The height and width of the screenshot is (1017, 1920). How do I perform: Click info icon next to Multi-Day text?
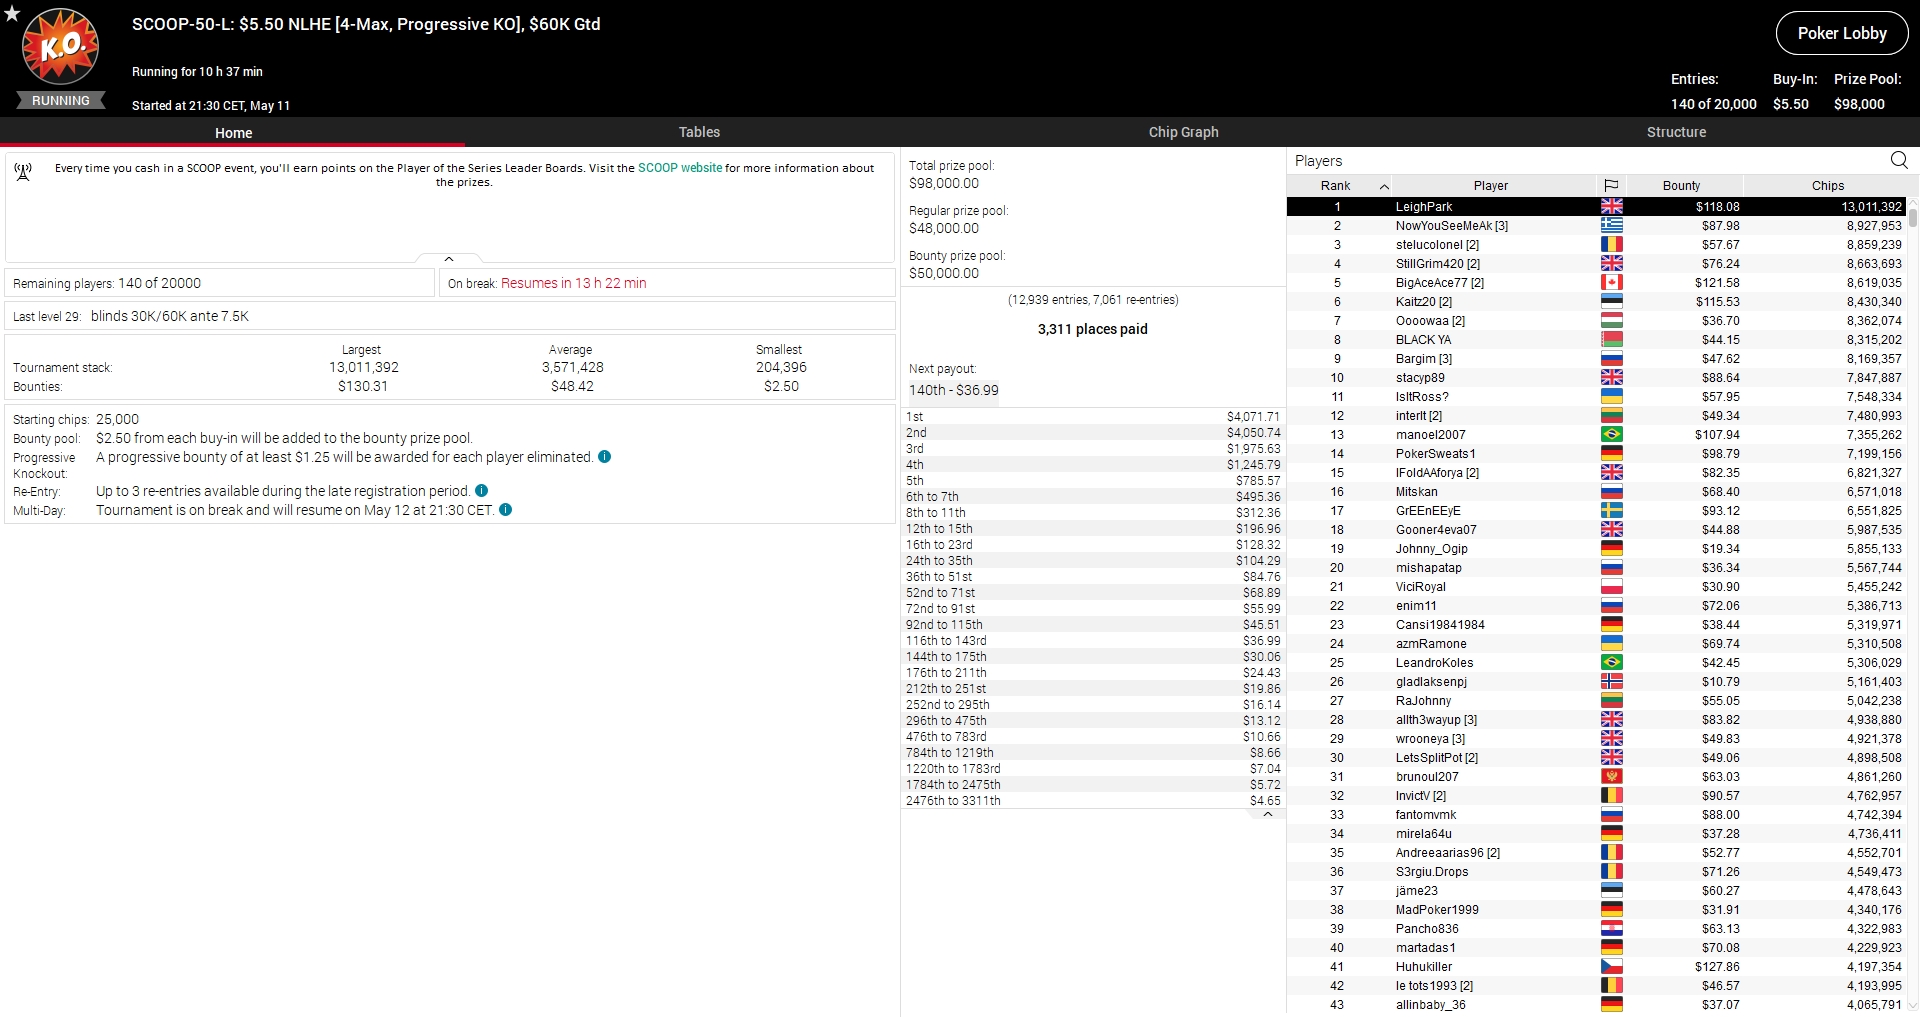[x=505, y=510]
